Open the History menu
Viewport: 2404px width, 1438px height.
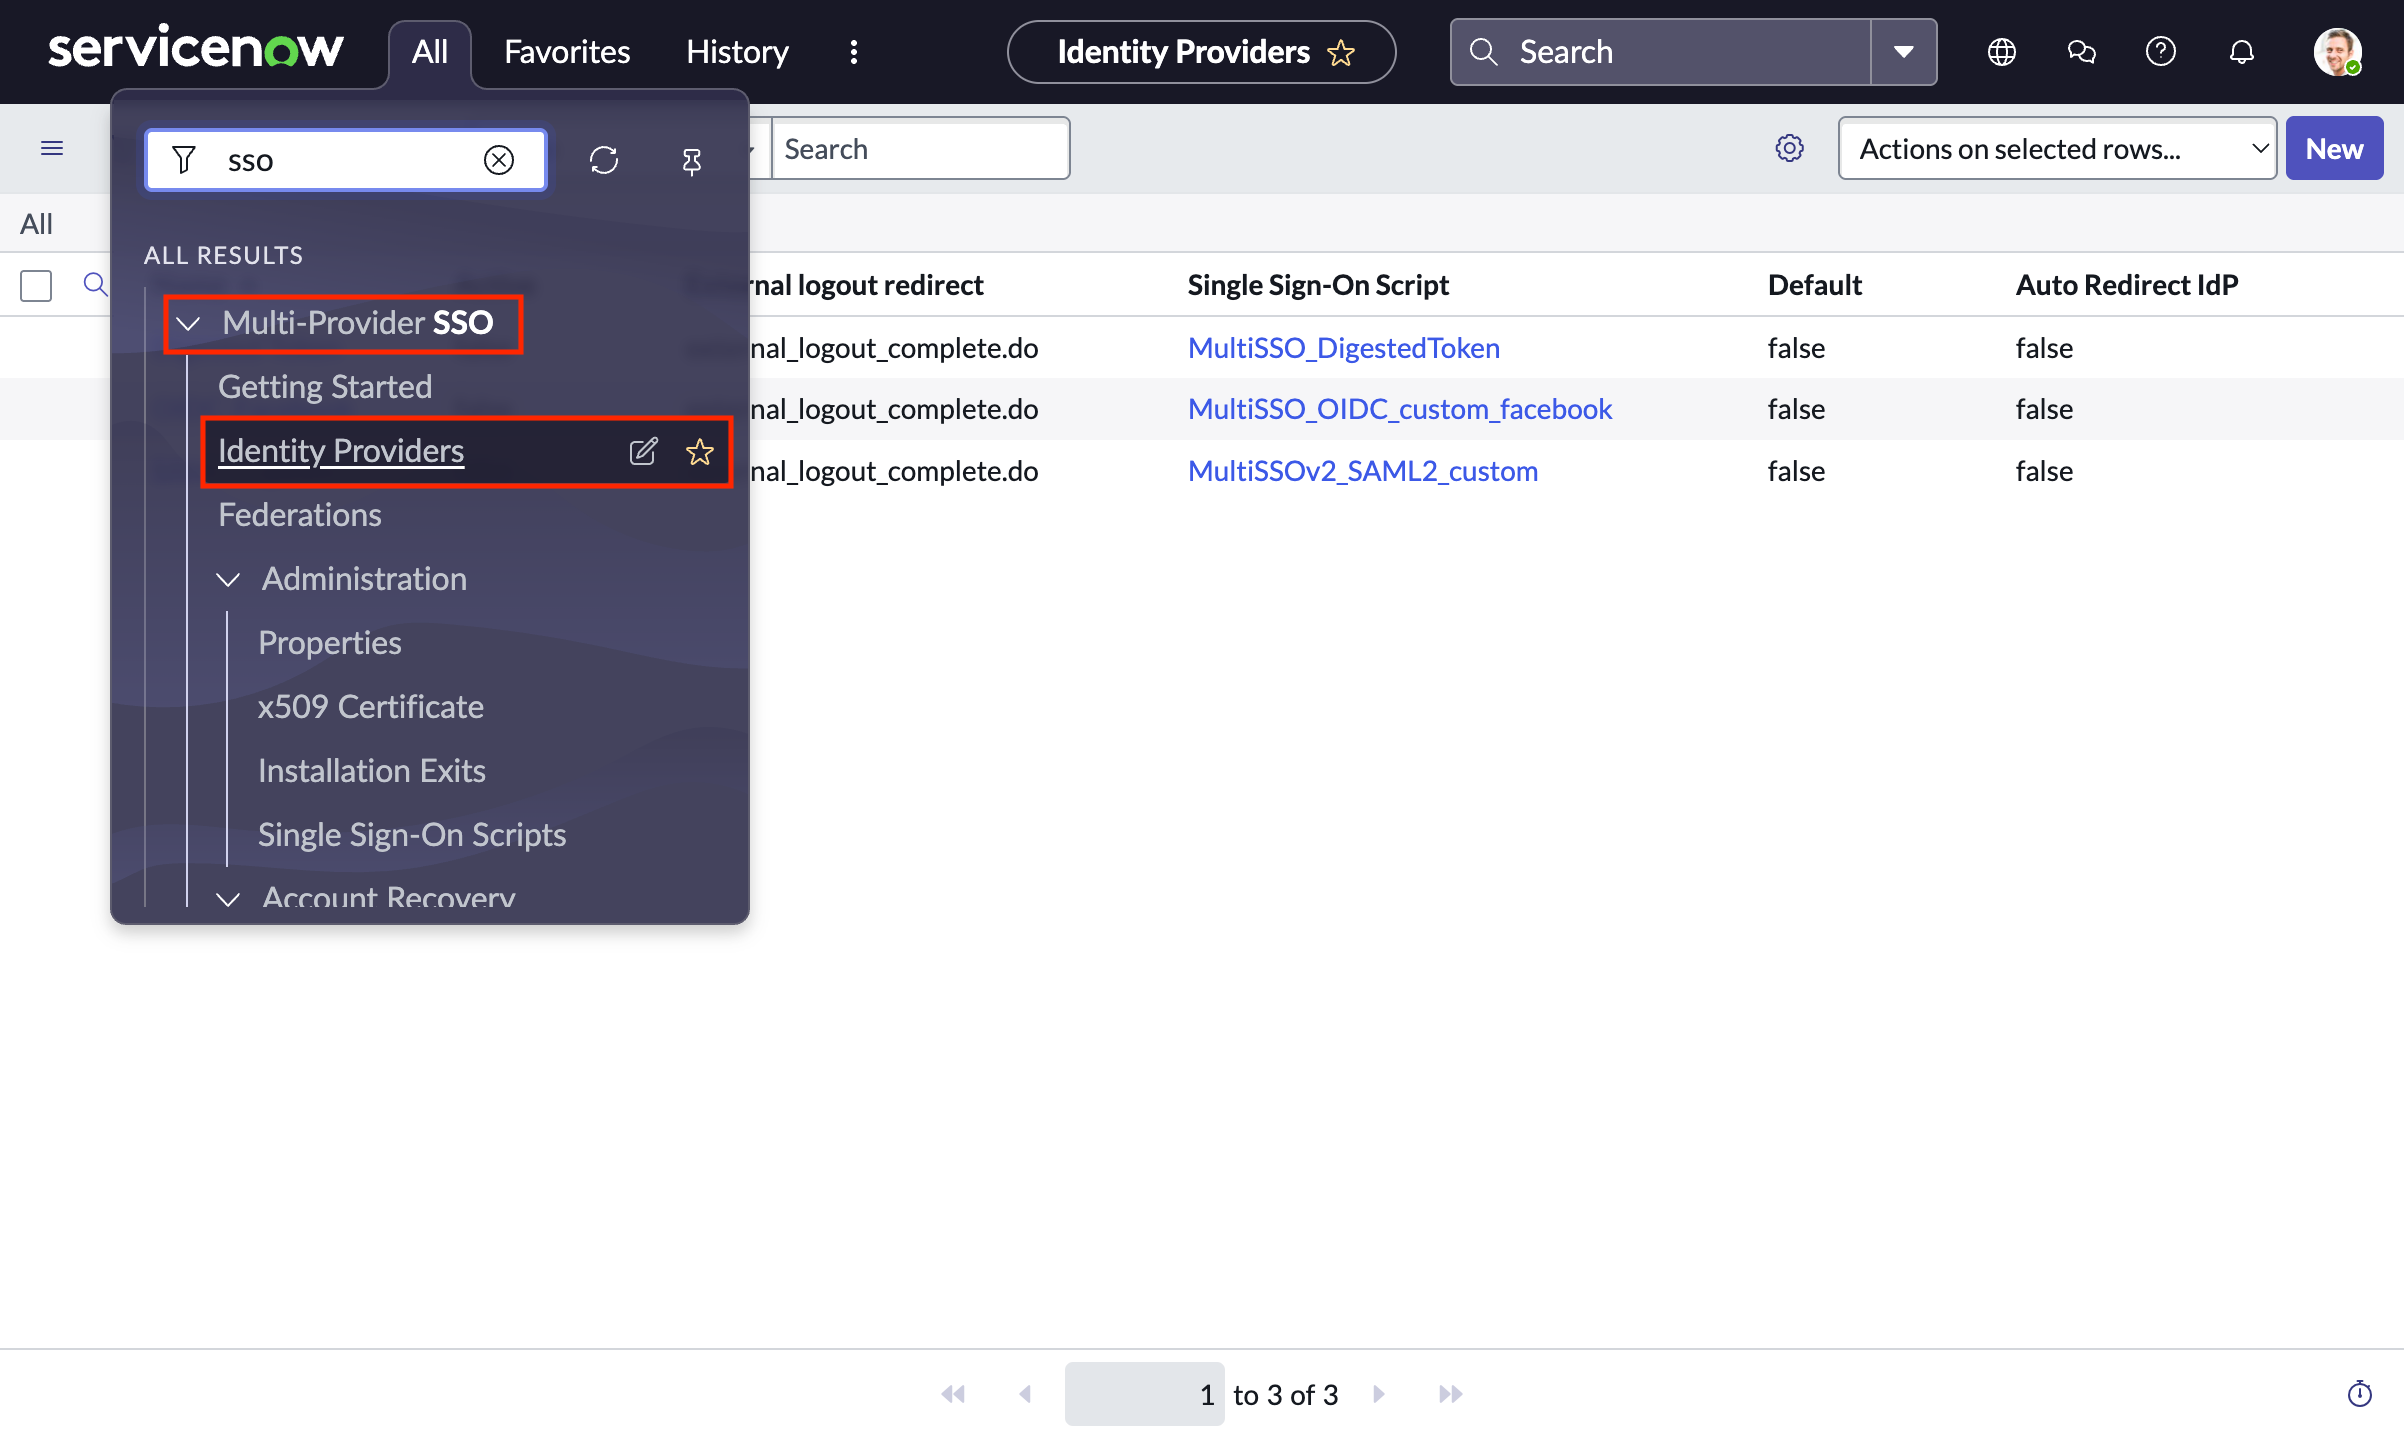[x=736, y=51]
